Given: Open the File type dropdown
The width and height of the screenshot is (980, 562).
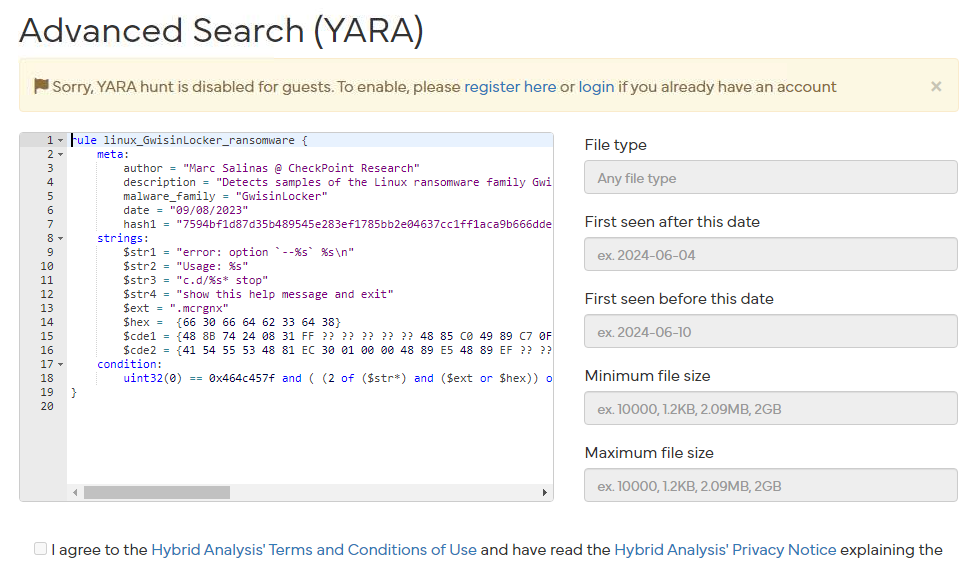Looking at the screenshot, I should pyautogui.click(x=770, y=178).
